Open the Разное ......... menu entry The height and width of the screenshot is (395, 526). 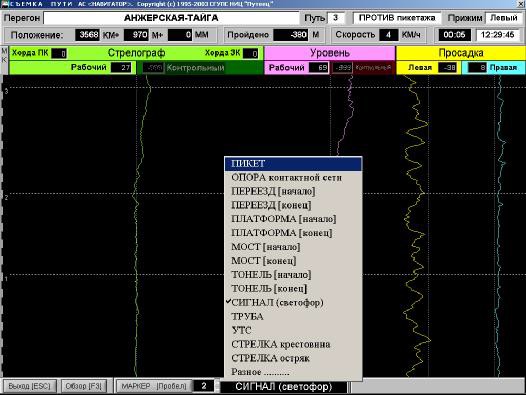coord(293,372)
